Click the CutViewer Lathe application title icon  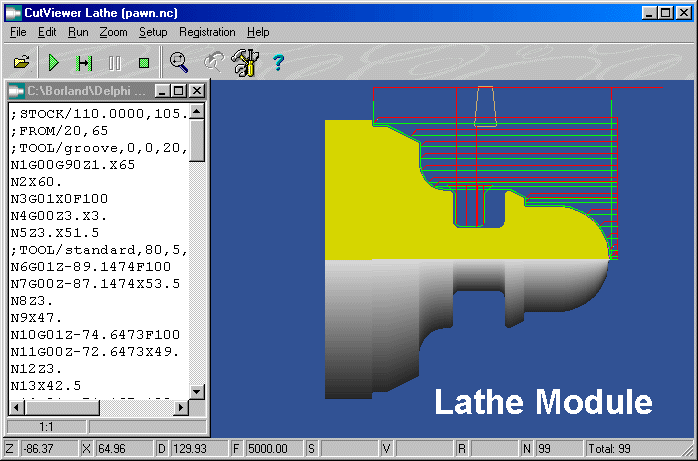pos(13,12)
